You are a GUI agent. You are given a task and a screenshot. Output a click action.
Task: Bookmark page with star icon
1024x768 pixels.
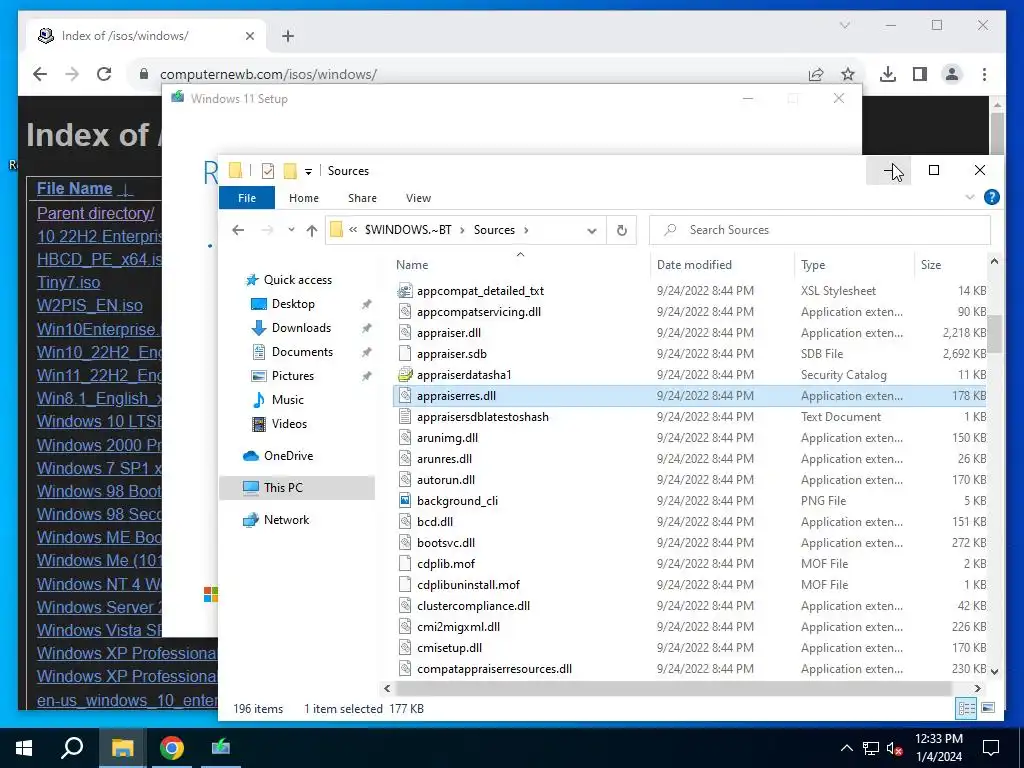(848, 74)
